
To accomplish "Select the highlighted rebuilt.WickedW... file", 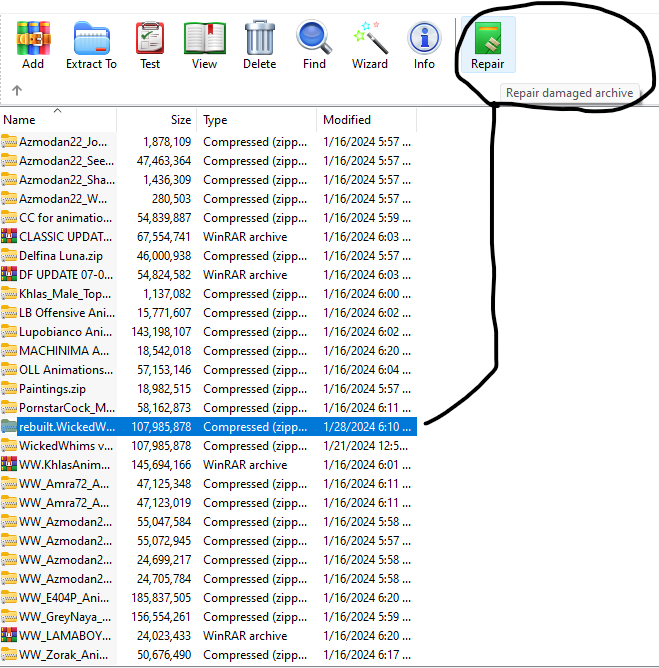I will tap(208, 427).
